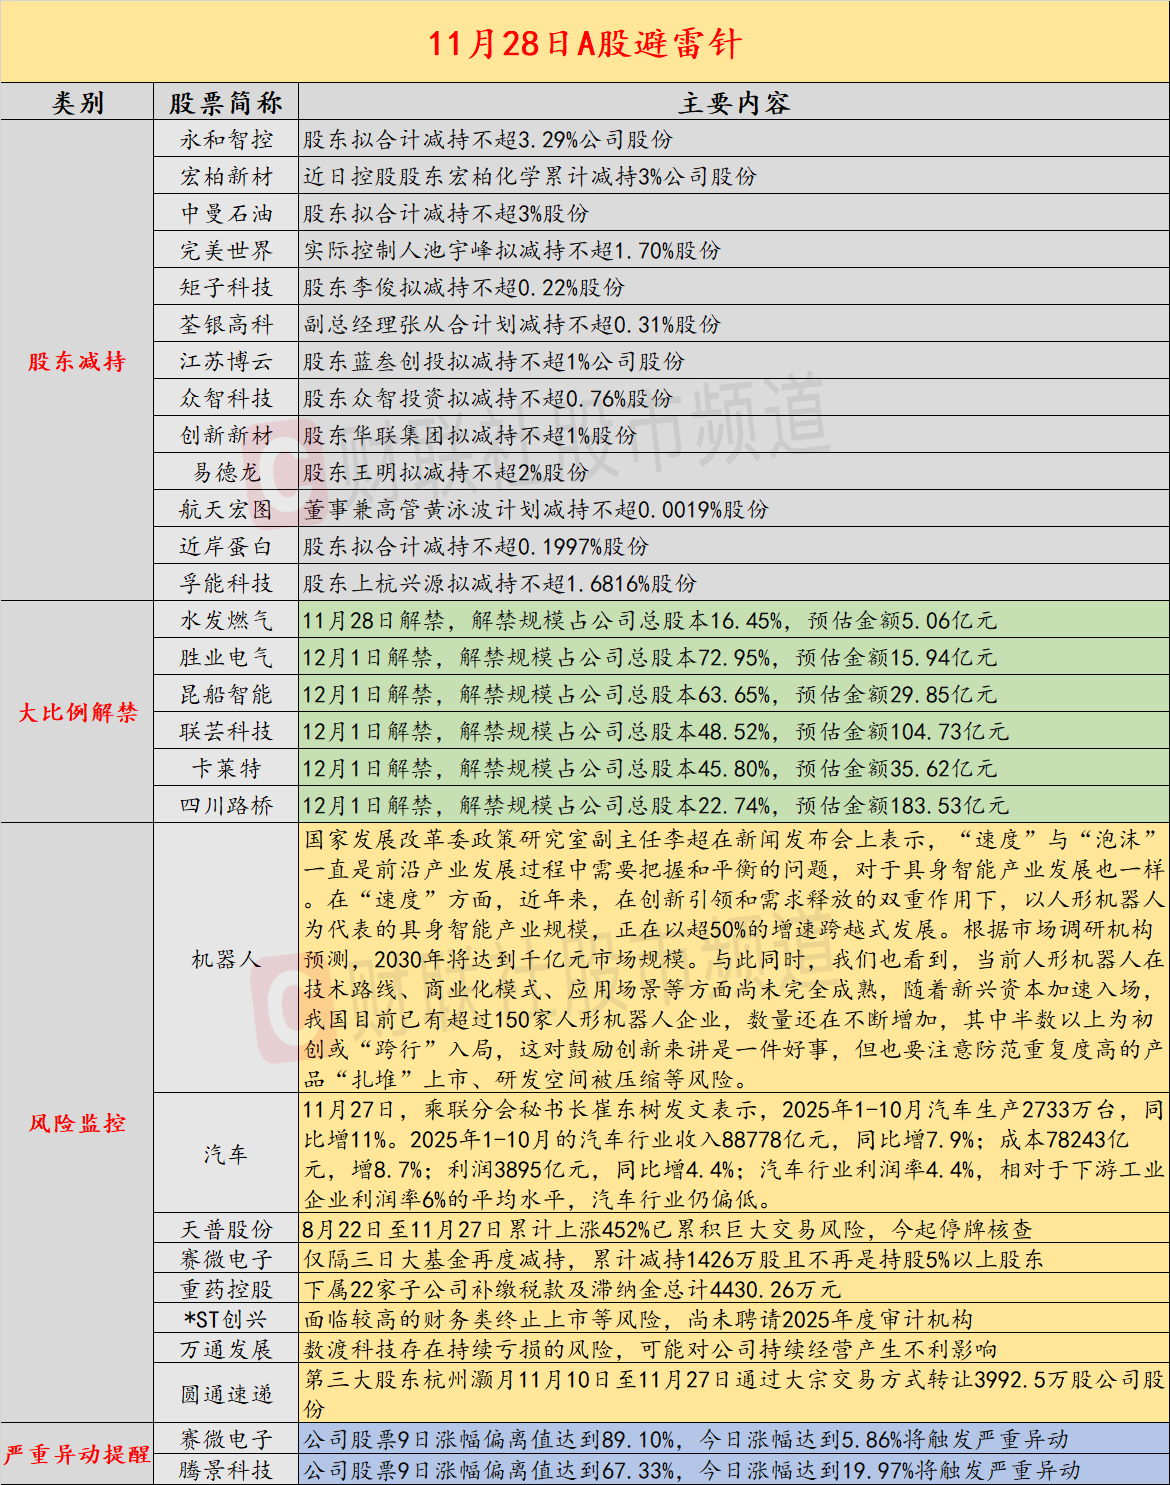
Task: Click stock name 卡莱特
Action: [x=226, y=769]
